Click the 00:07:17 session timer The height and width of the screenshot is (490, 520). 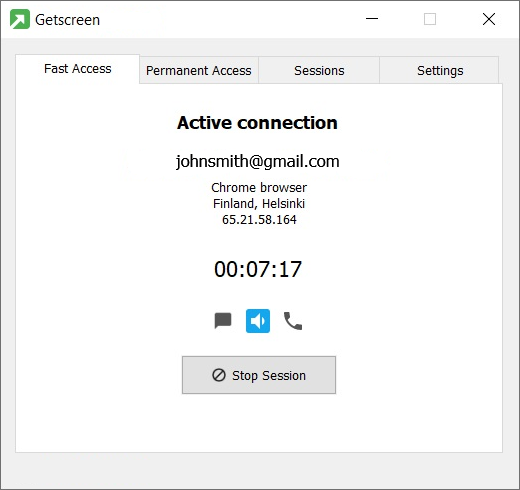tap(258, 269)
